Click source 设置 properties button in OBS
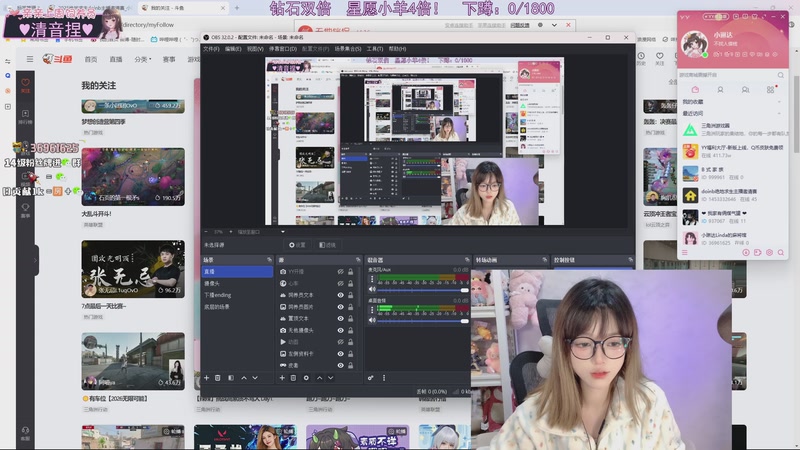800x450 pixels. [297, 245]
